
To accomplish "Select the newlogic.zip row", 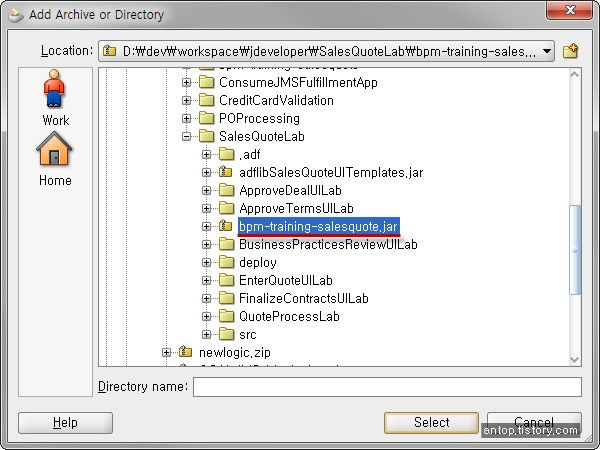I will (235, 352).
